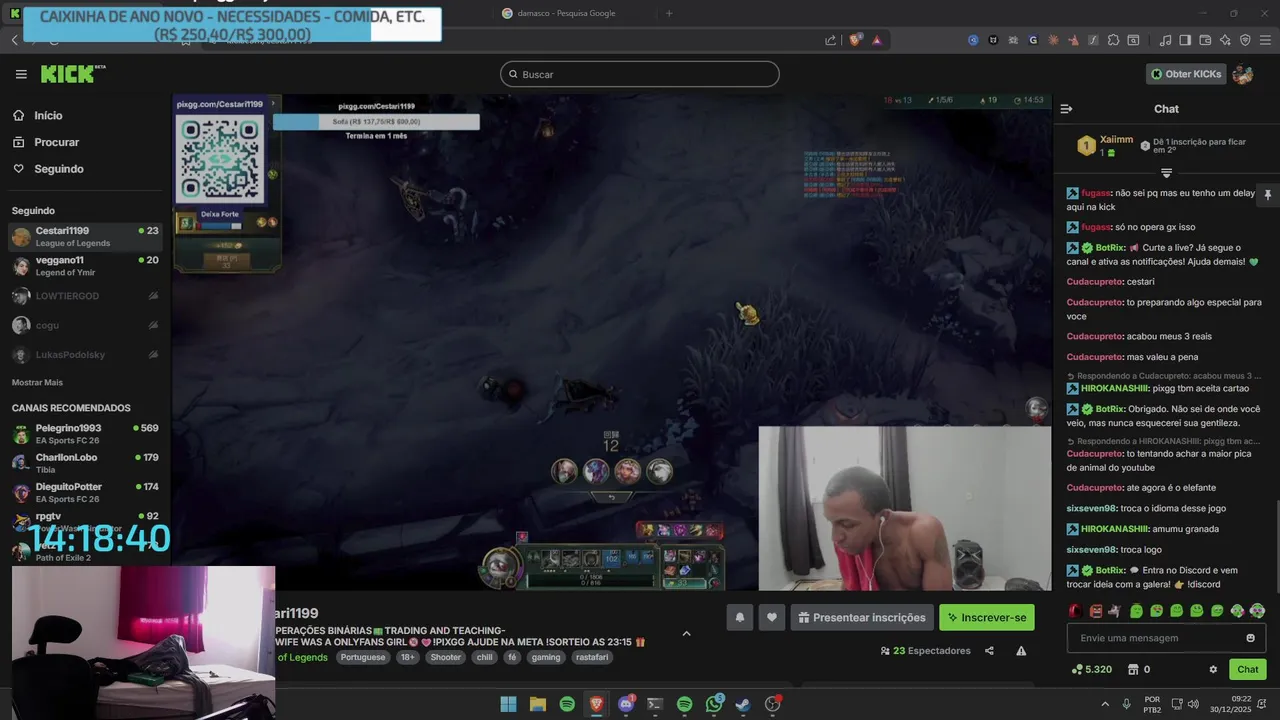This screenshot has height=720, width=1280.
Task: Open the Brave VPN shield icon
Action: click(x=1245, y=40)
